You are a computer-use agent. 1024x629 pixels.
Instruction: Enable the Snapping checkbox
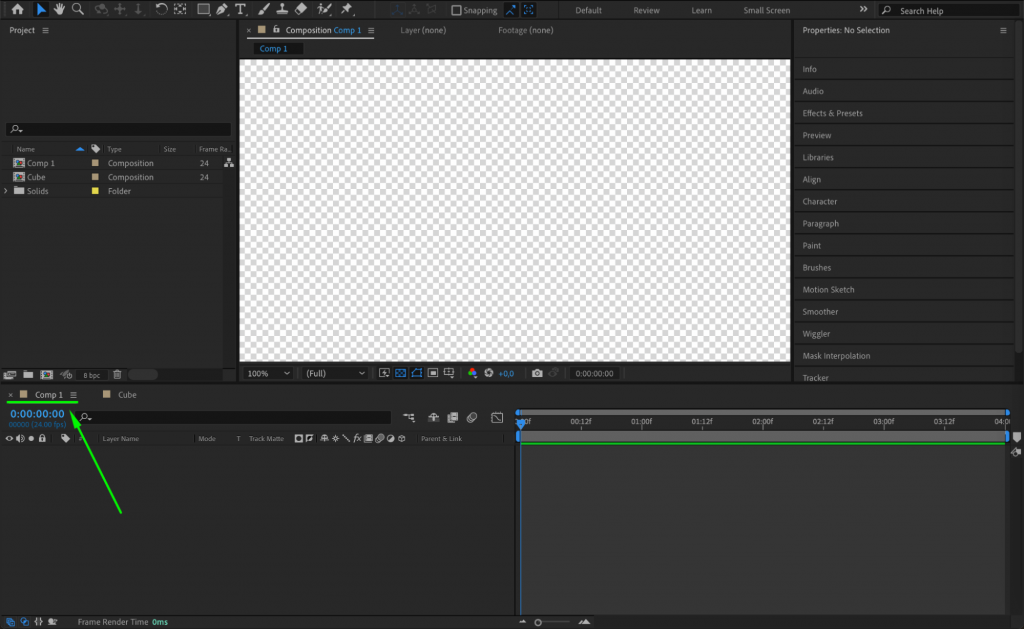click(x=455, y=9)
